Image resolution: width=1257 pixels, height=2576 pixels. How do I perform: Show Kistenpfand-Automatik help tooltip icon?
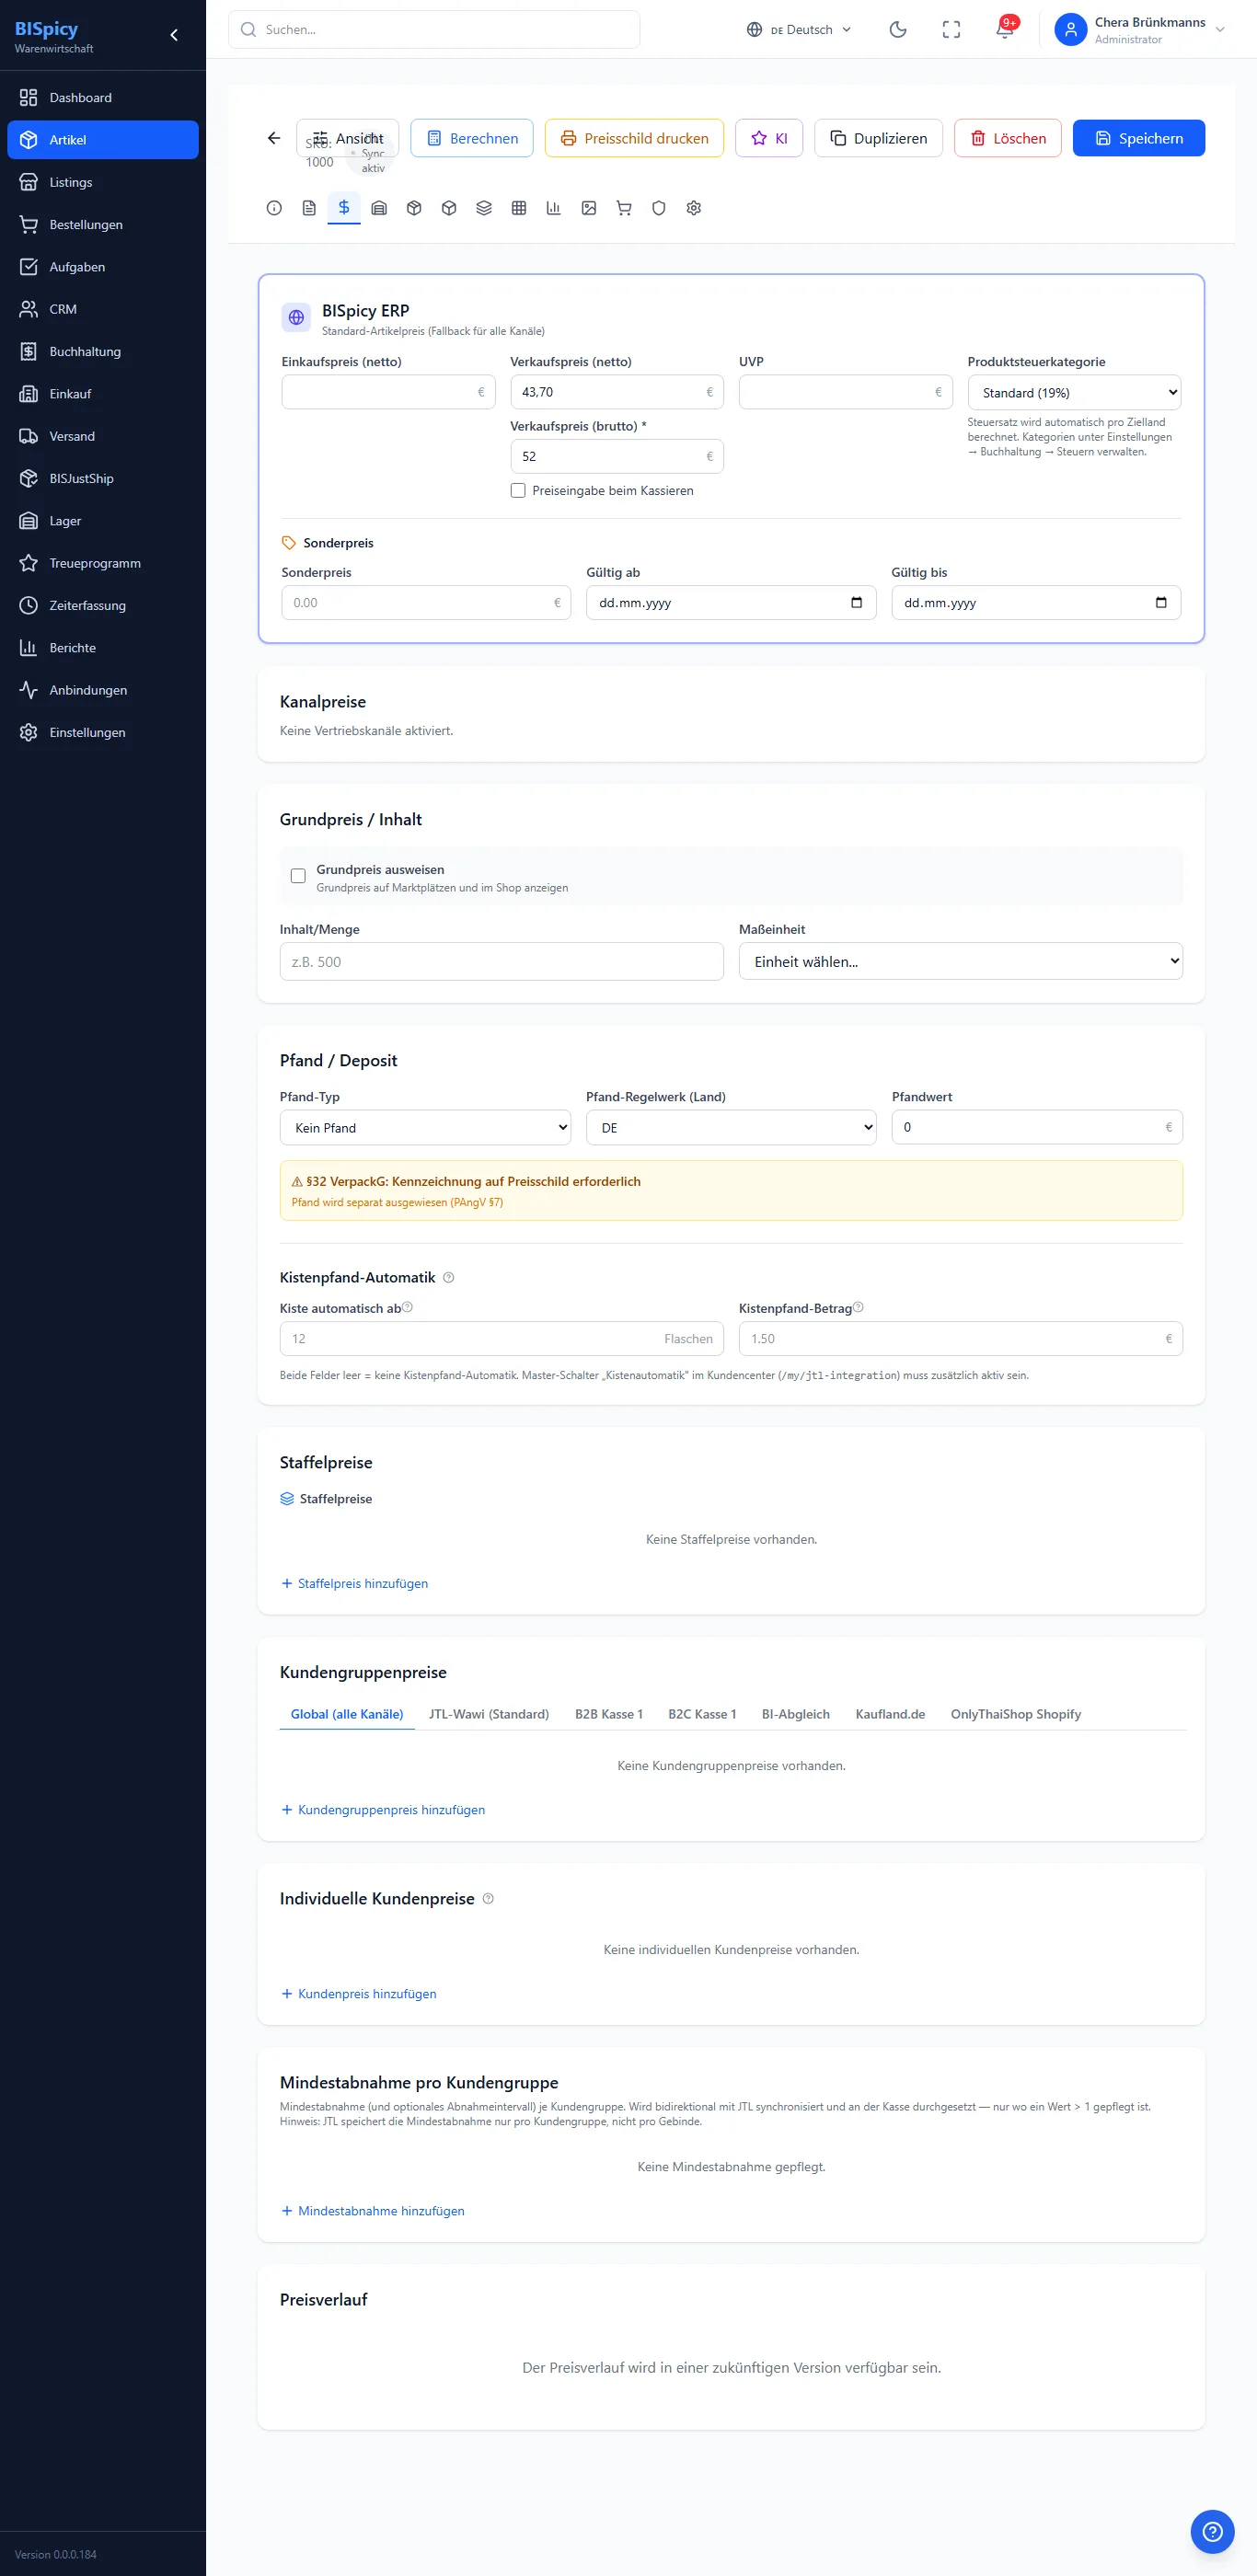tap(449, 1277)
